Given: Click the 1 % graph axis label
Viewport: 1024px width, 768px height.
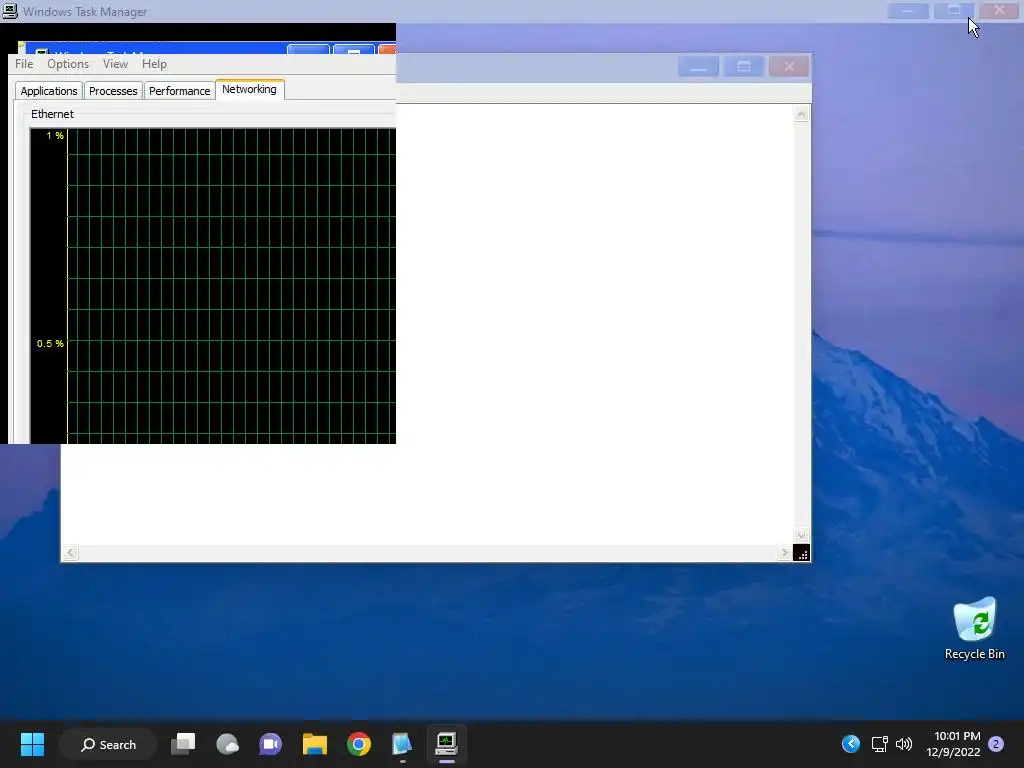Looking at the screenshot, I should [55, 136].
